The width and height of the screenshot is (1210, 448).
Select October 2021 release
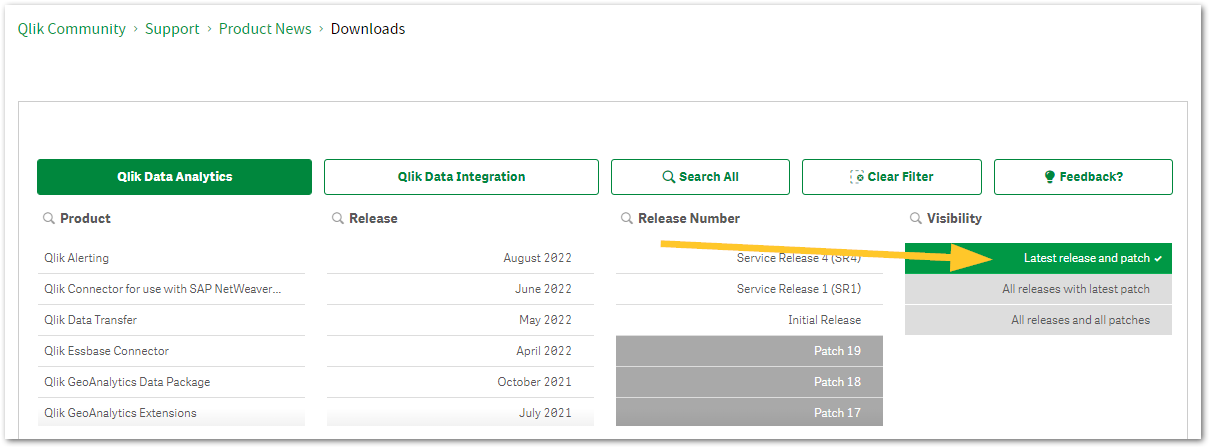click(x=460, y=382)
